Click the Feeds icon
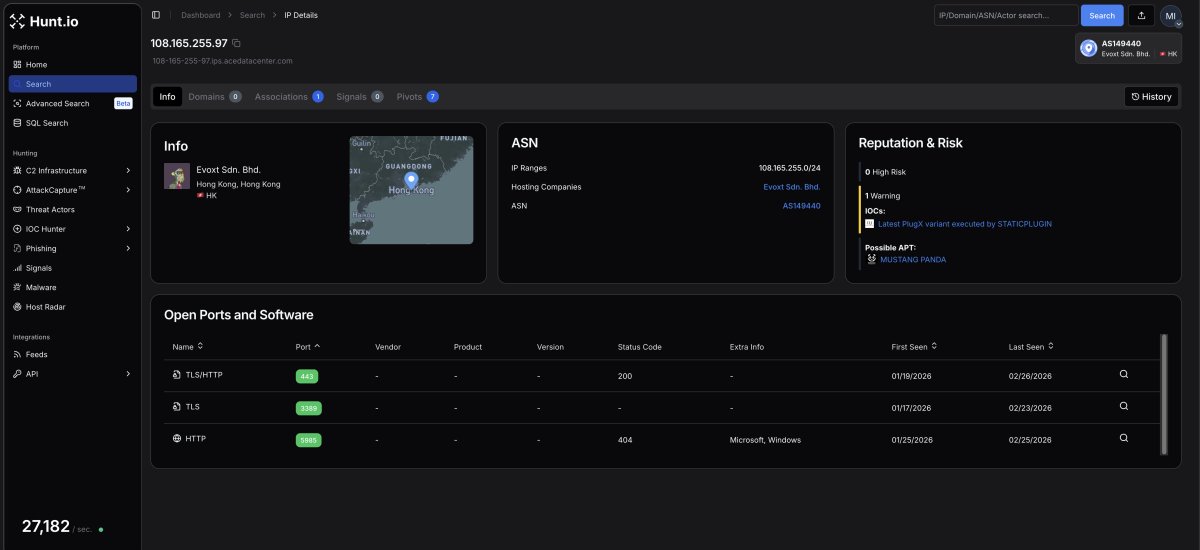 click(17, 354)
